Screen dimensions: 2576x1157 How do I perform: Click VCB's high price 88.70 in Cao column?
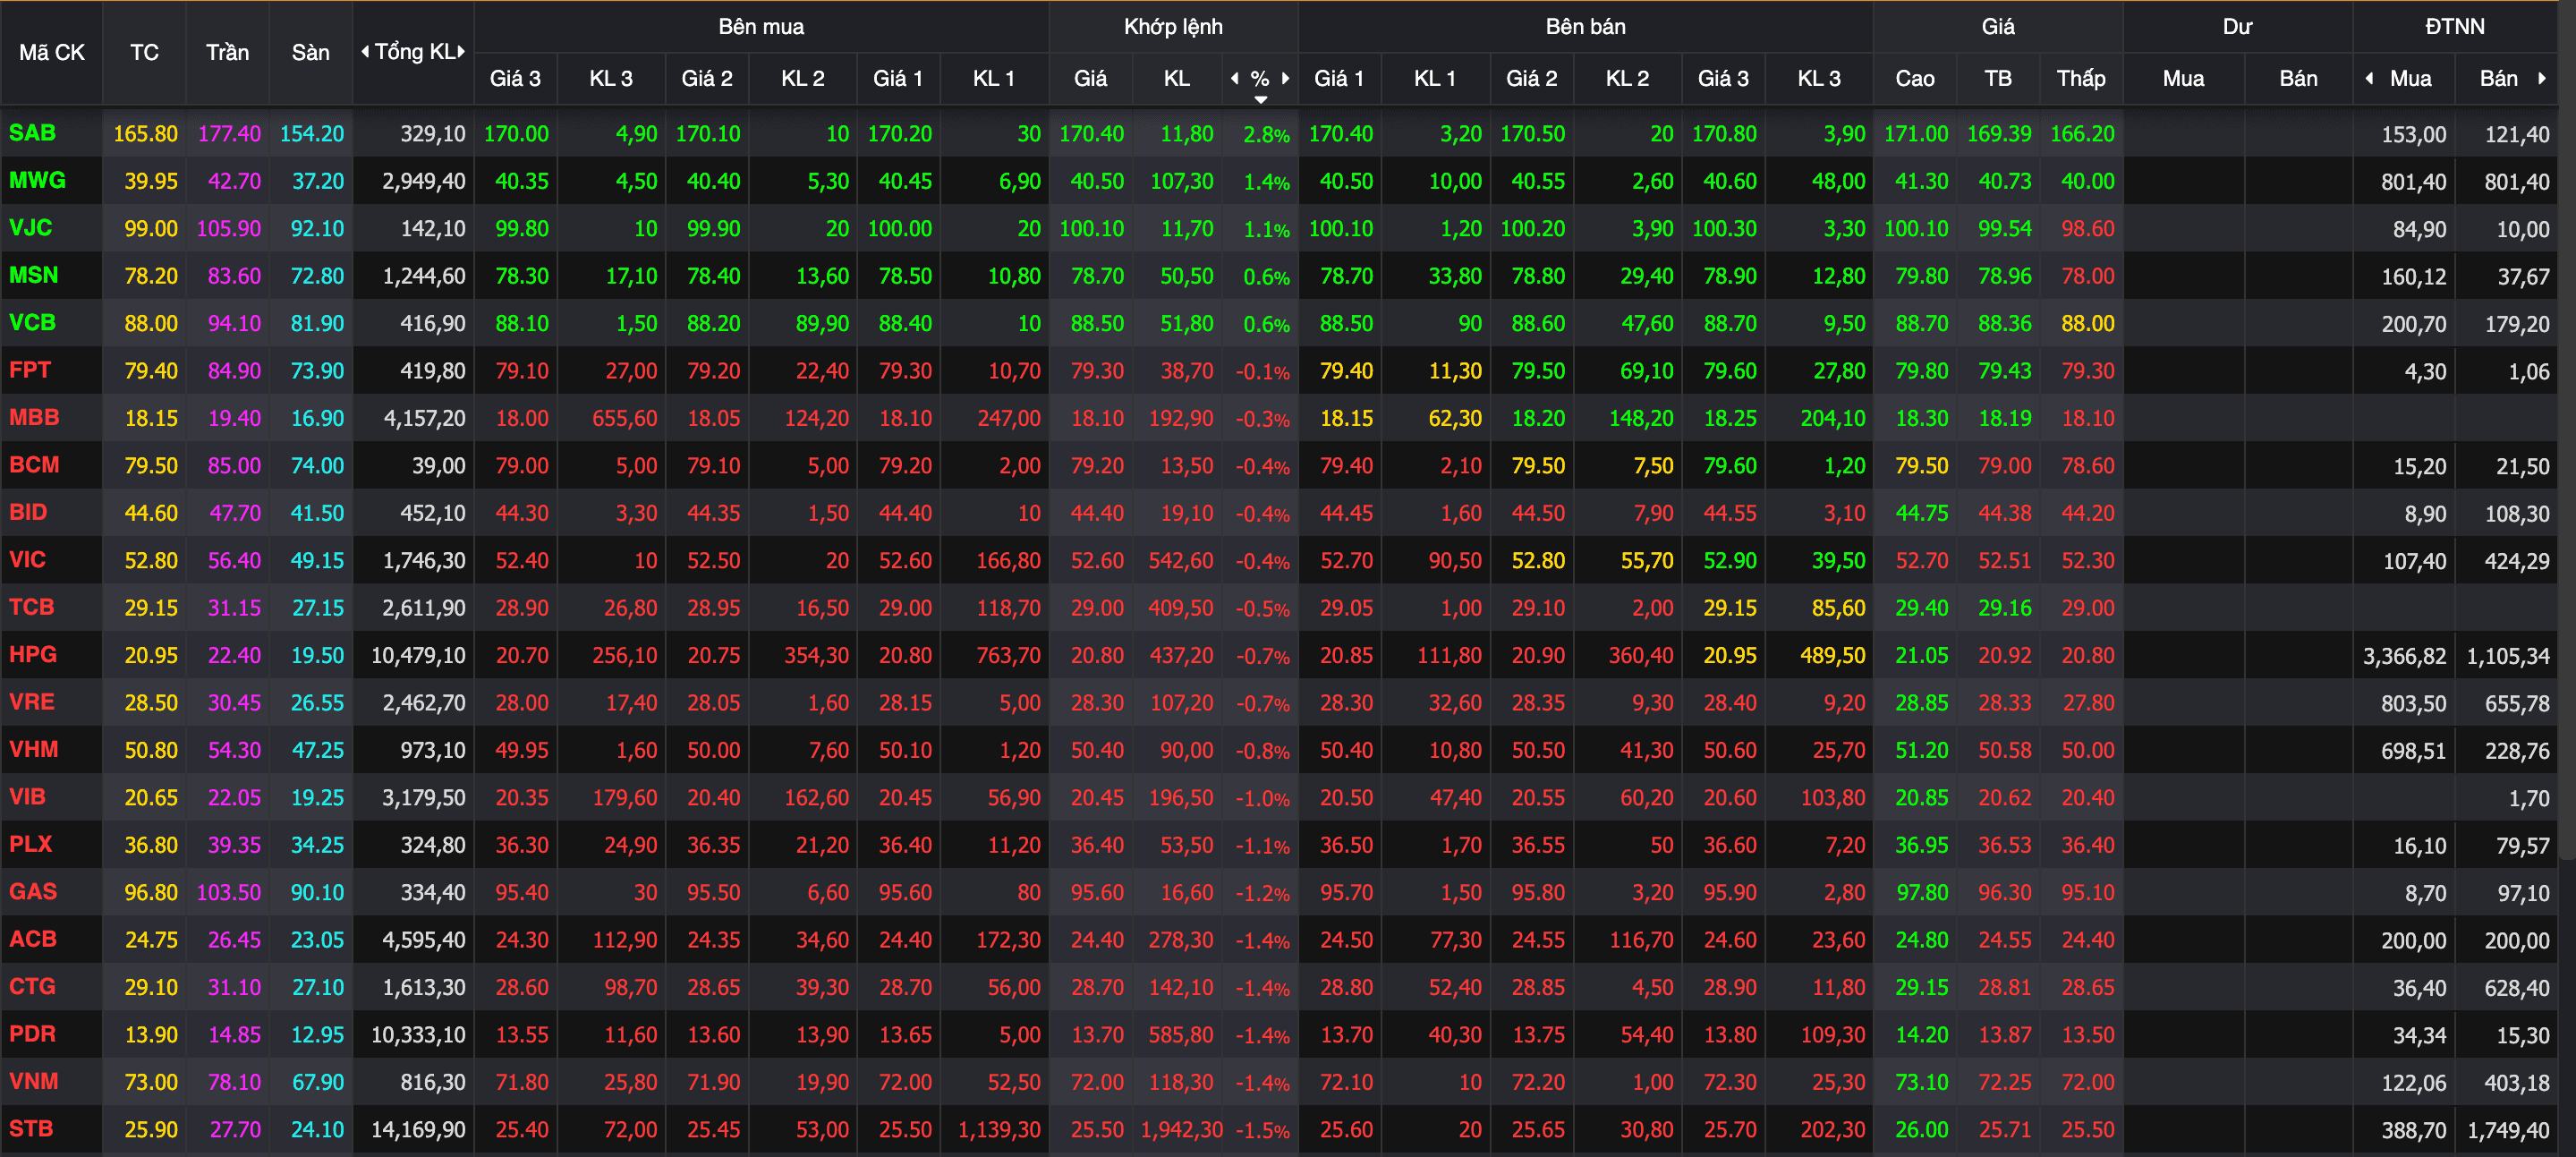coord(1921,323)
